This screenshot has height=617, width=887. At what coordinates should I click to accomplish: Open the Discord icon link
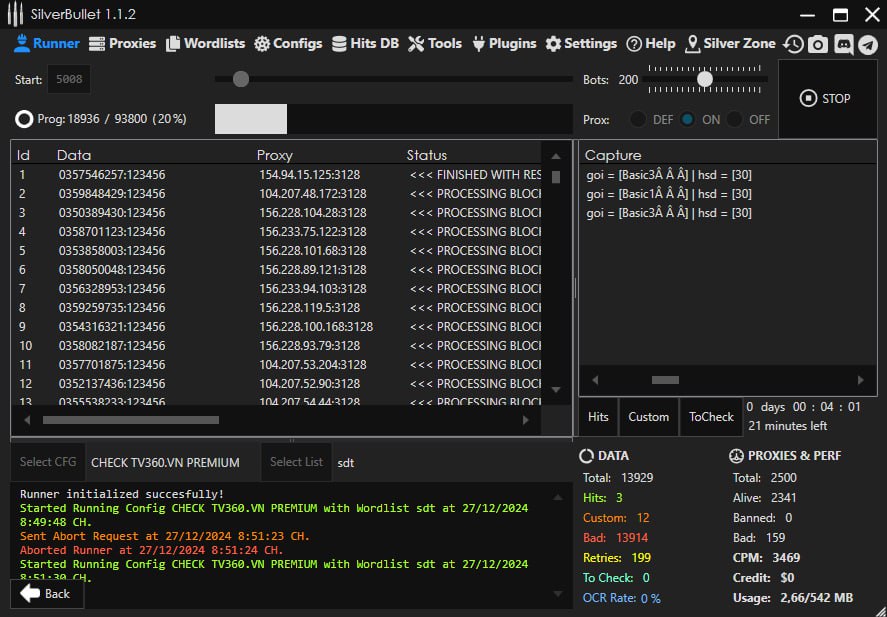tap(843, 44)
